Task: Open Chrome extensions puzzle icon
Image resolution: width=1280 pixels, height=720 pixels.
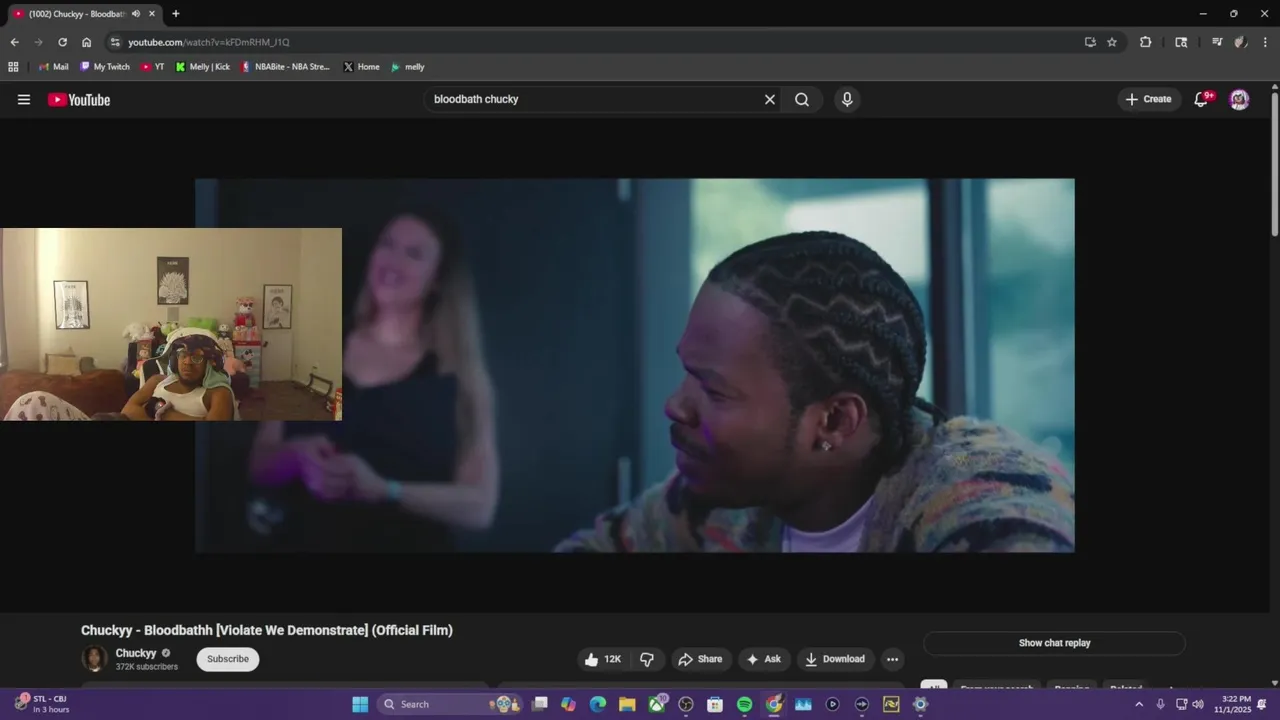Action: point(1146,42)
